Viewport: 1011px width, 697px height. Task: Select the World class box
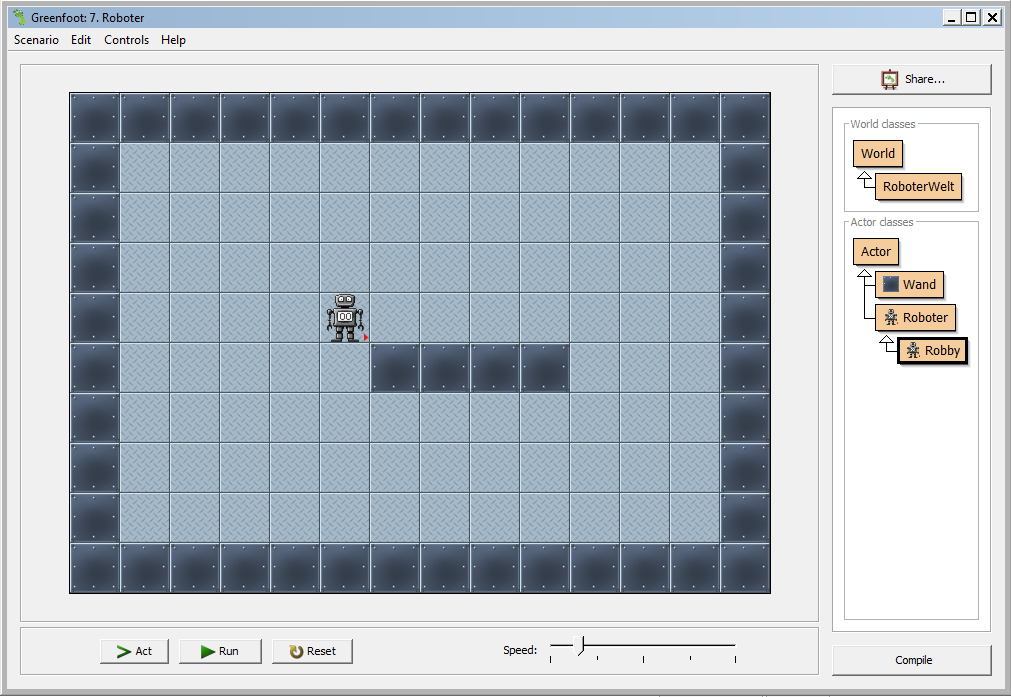pos(877,153)
